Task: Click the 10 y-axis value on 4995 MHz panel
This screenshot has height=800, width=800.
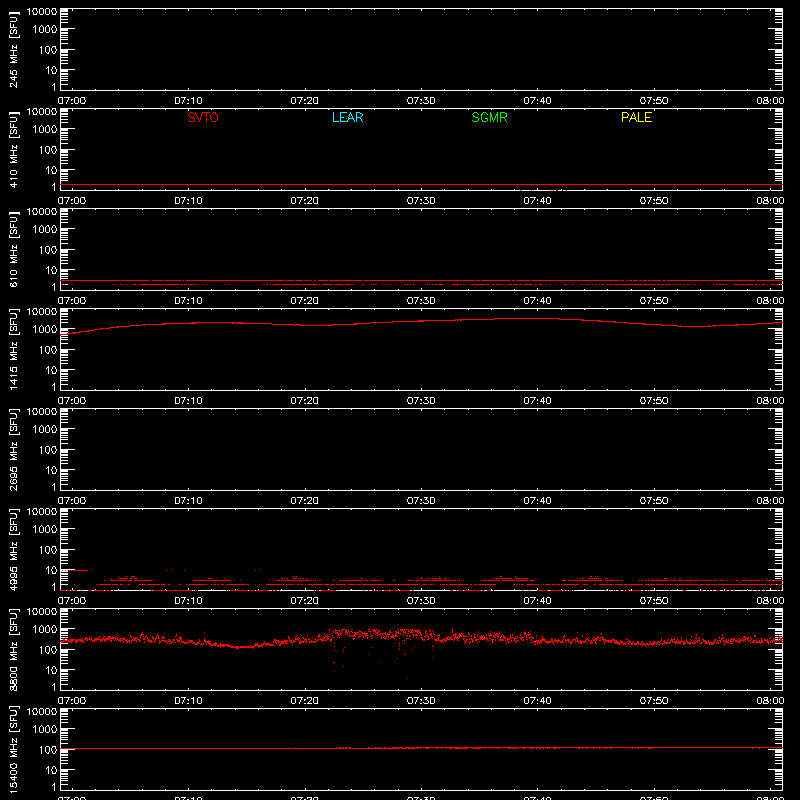Action: coord(52,570)
